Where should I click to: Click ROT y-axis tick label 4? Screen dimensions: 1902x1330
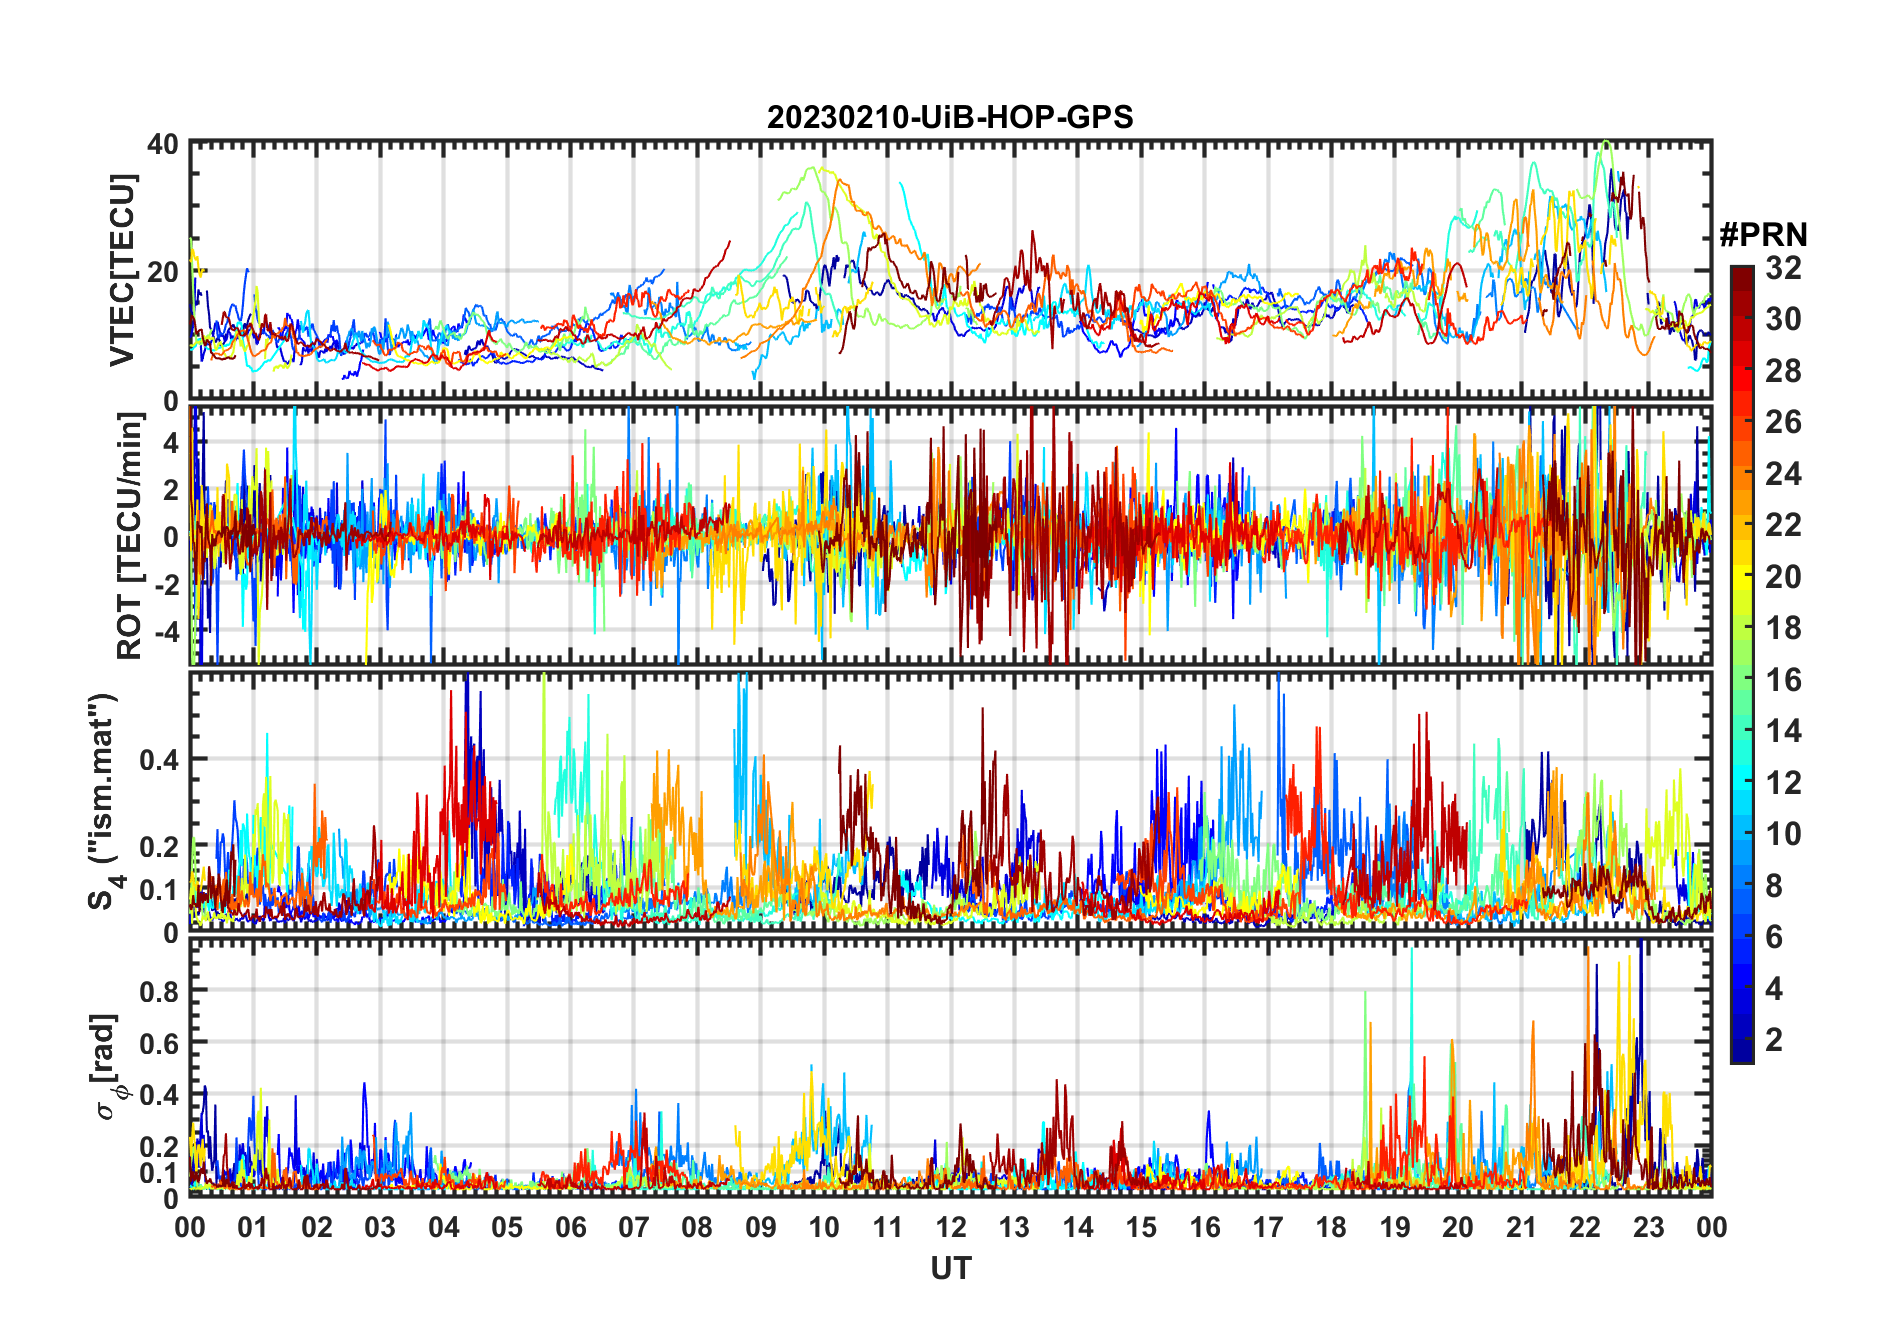(x=172, y=442)
